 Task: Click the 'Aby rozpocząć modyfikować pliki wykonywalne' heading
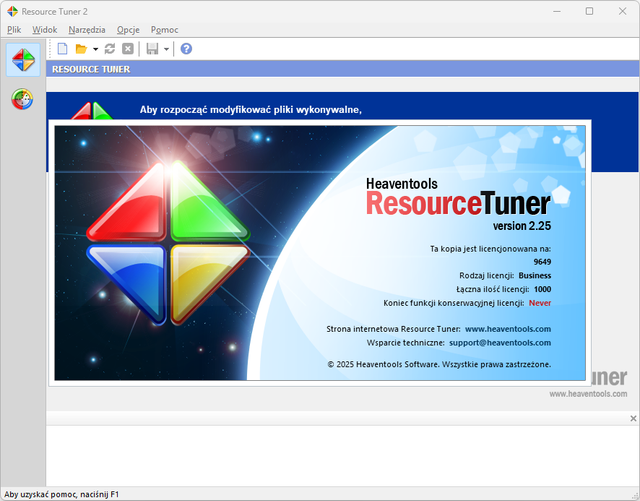point(251,109)
